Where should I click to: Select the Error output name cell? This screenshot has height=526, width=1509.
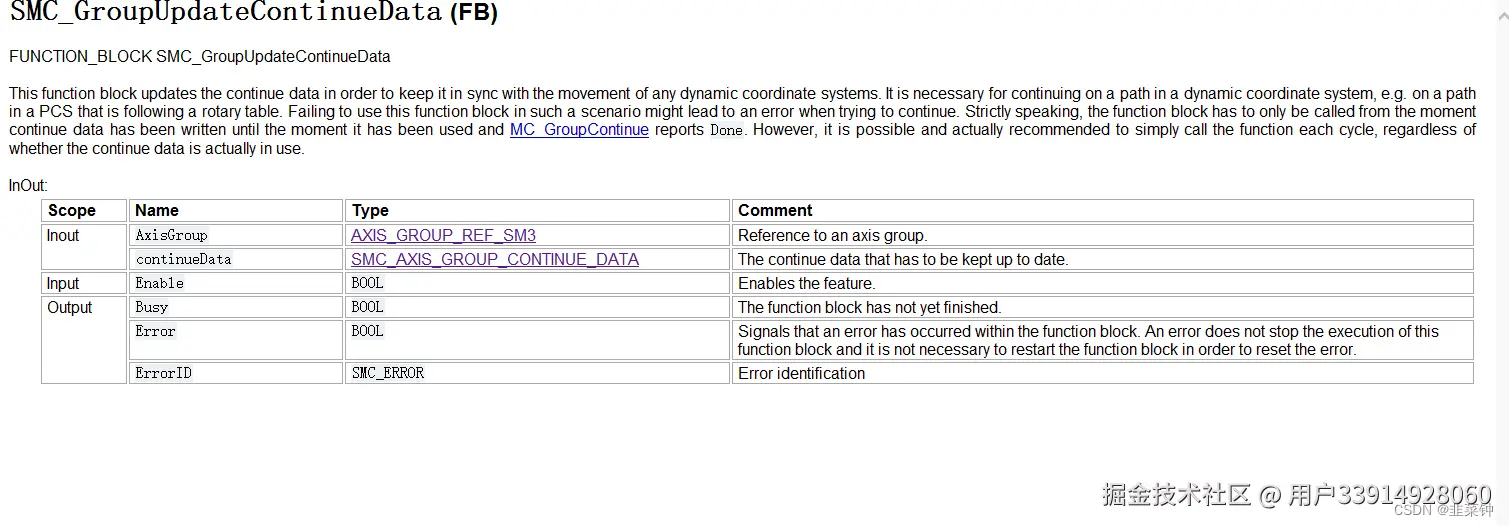155,332
